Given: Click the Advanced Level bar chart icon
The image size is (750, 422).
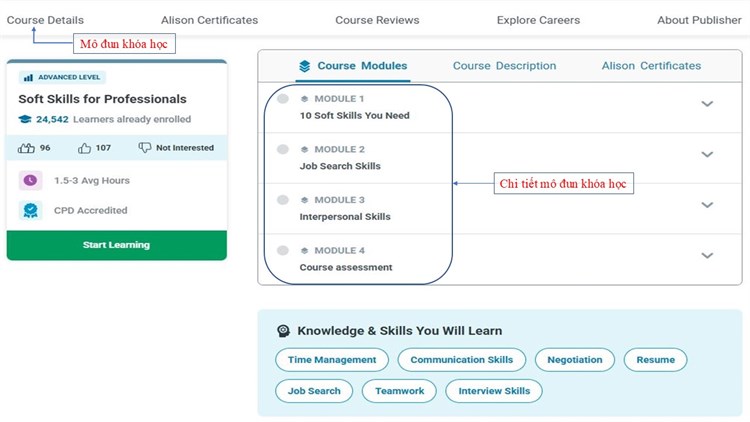Looking at the screenshot, I should pyautogui.click(x=28, y=78).
